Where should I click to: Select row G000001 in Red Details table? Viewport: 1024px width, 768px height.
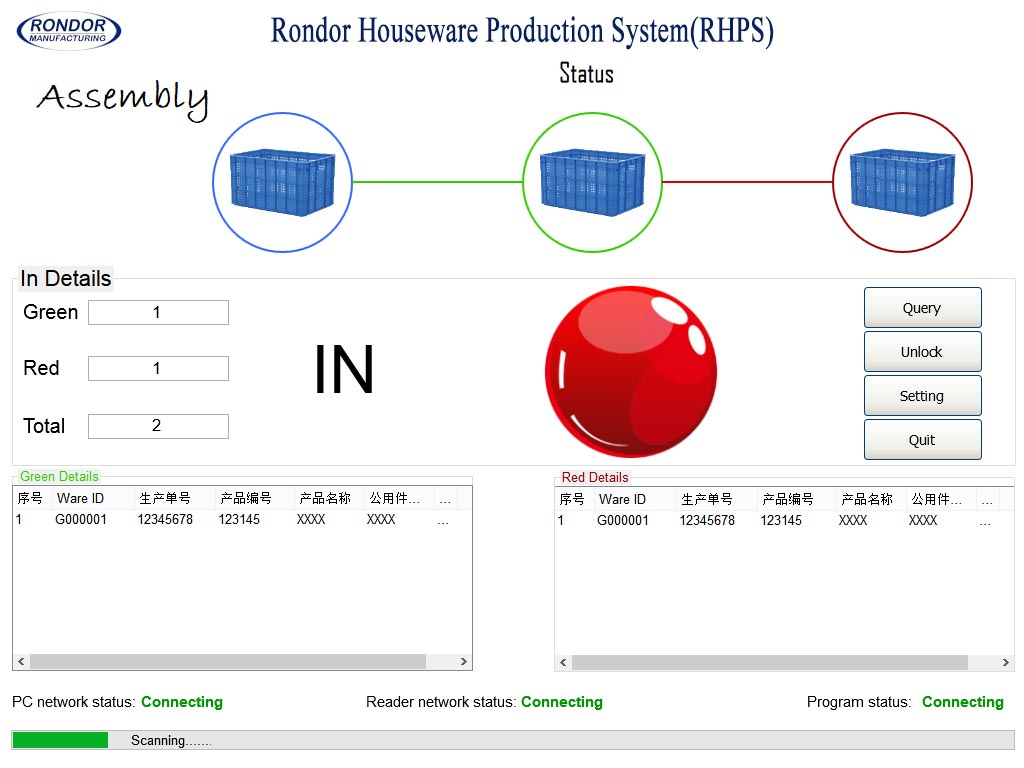(x=623, y=520)
